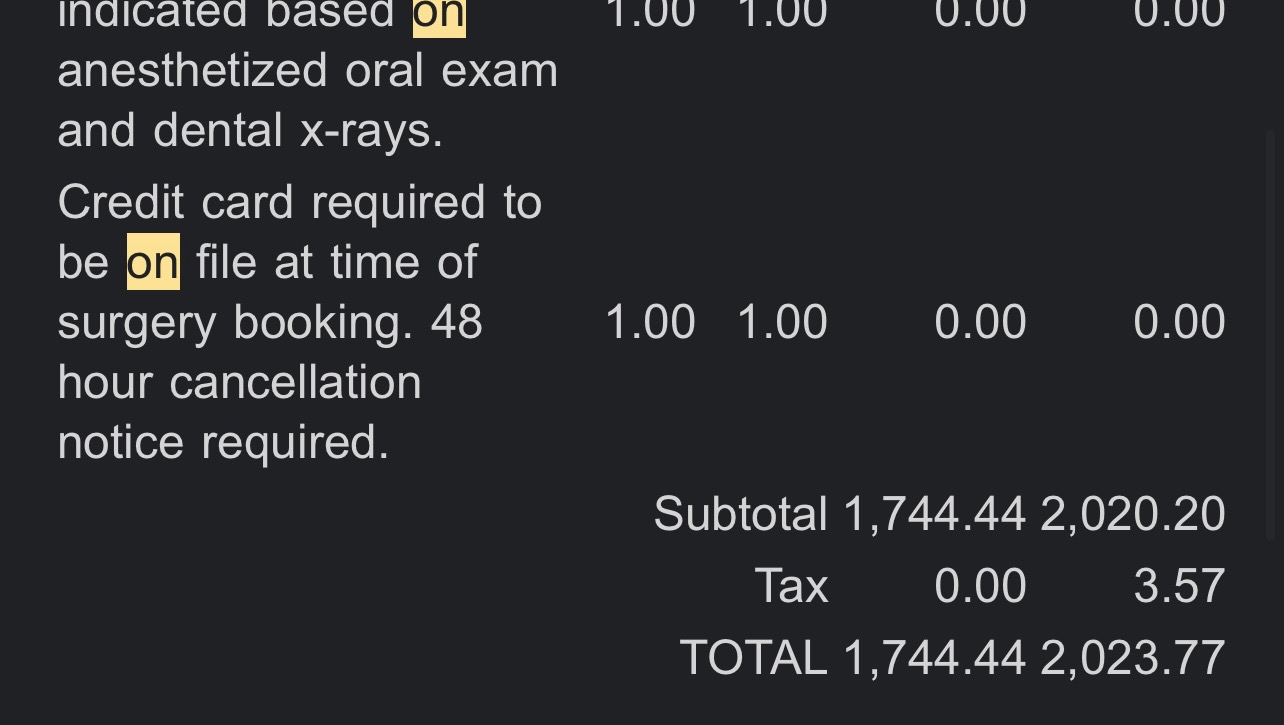Click leftmost 1.00 in the surgery booking row

(650, 322)
